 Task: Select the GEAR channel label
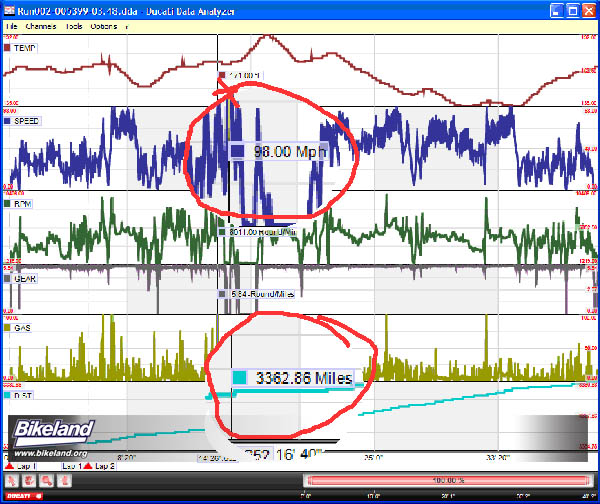(x=27, y=279)
